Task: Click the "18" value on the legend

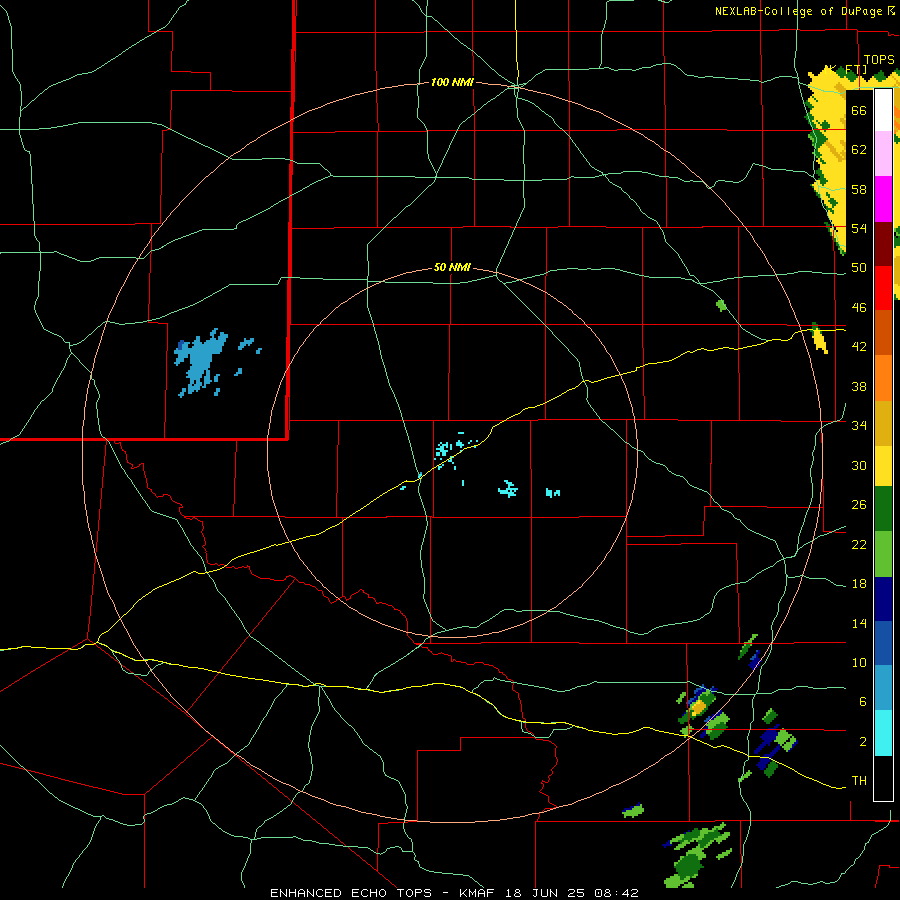Action: (x=859, y=584)
